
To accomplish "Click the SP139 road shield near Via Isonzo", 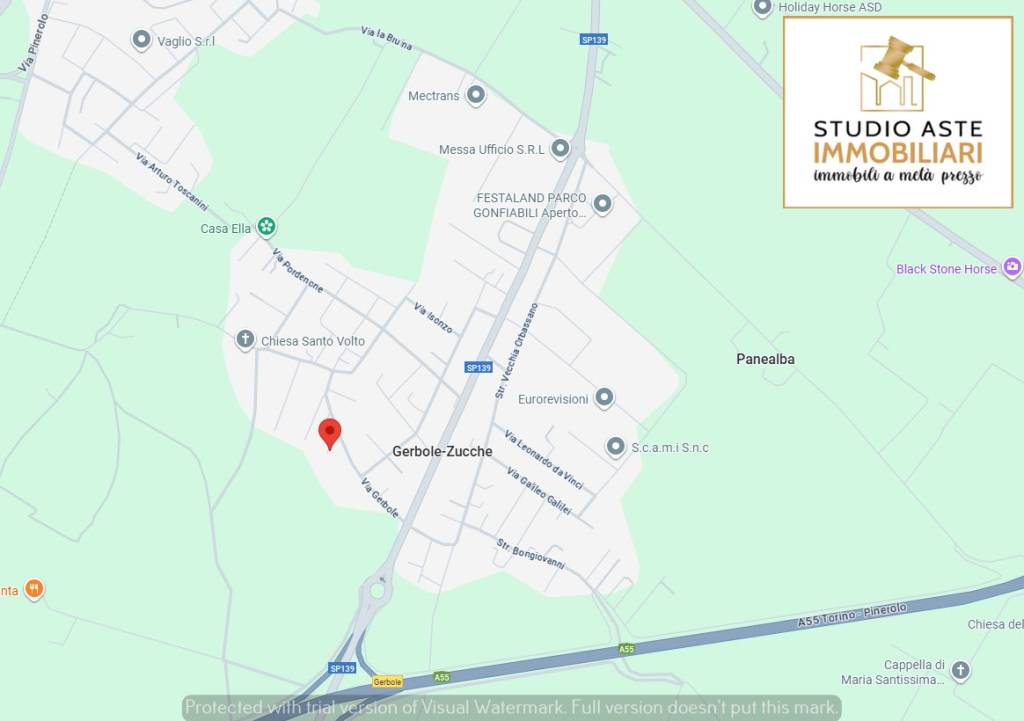I will click(x=479, y=368).
